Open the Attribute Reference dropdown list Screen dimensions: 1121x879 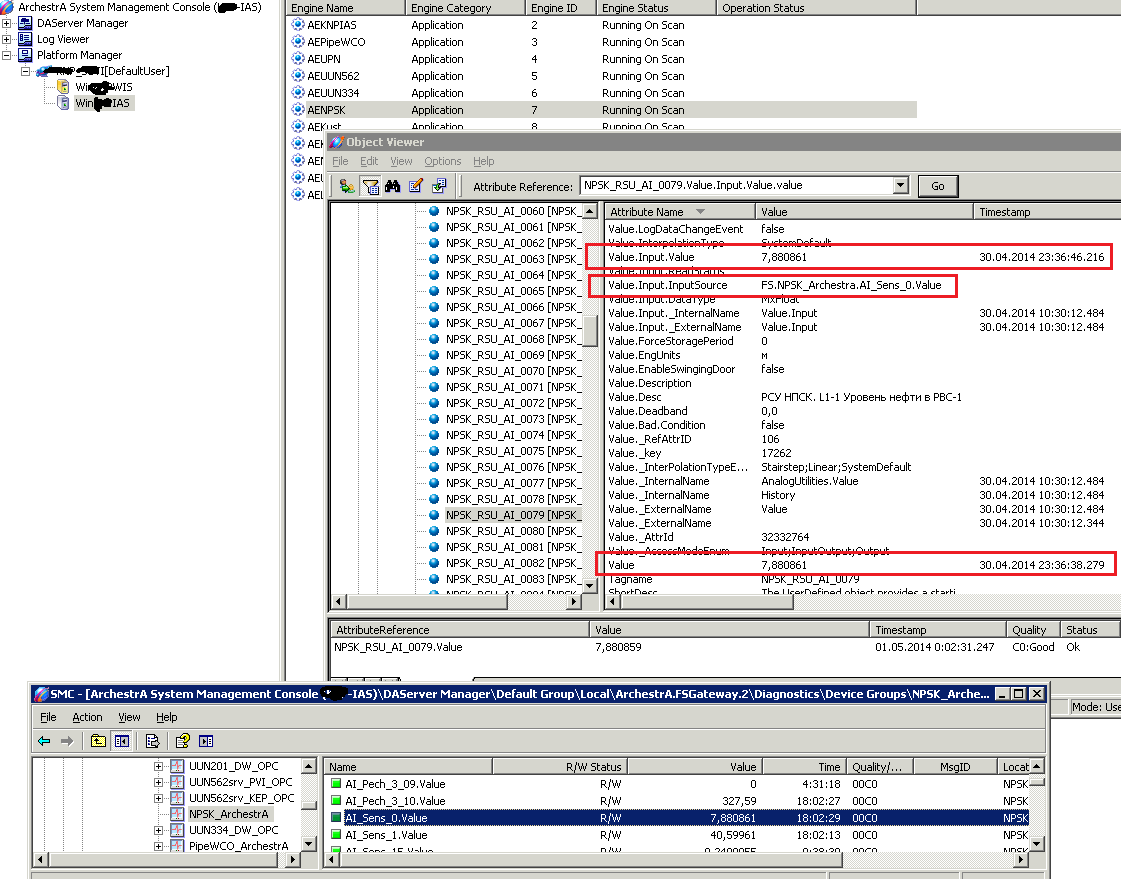[900, 185]
